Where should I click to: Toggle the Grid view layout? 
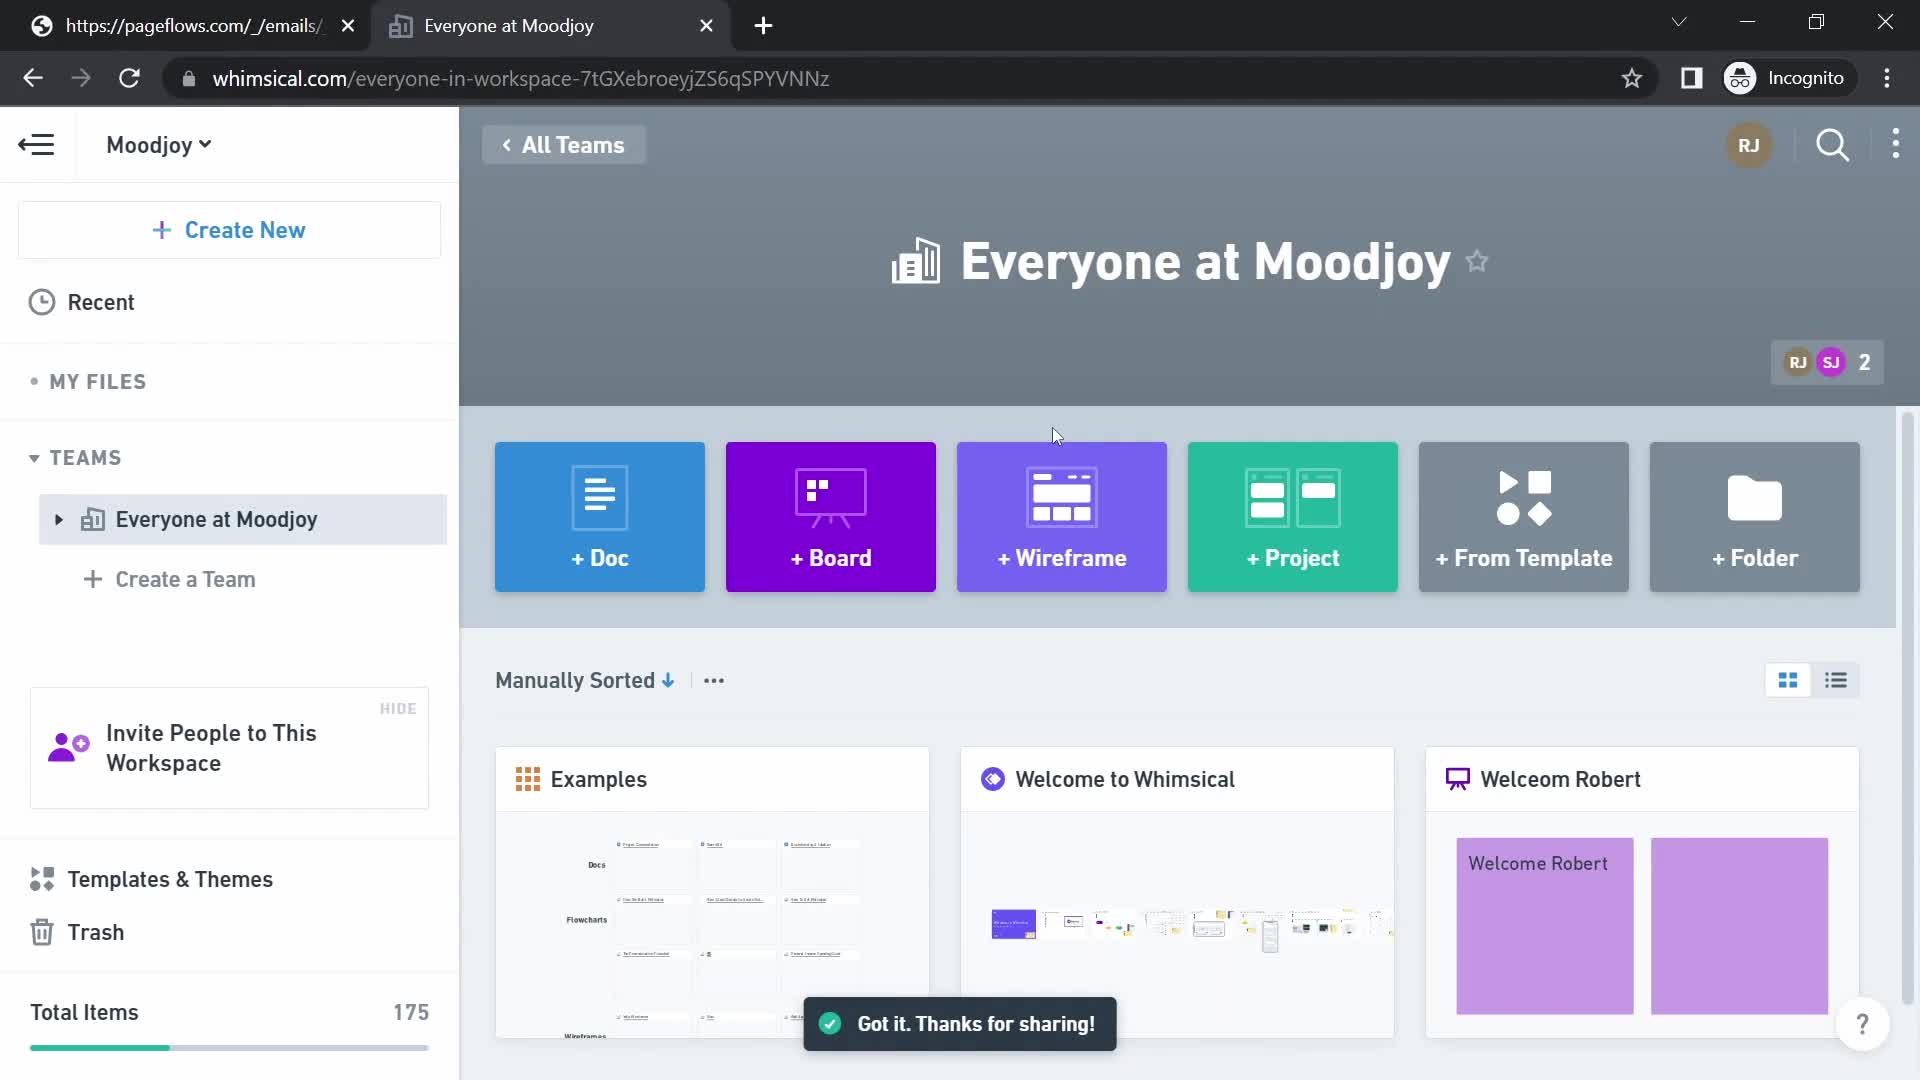point(1788,680)
